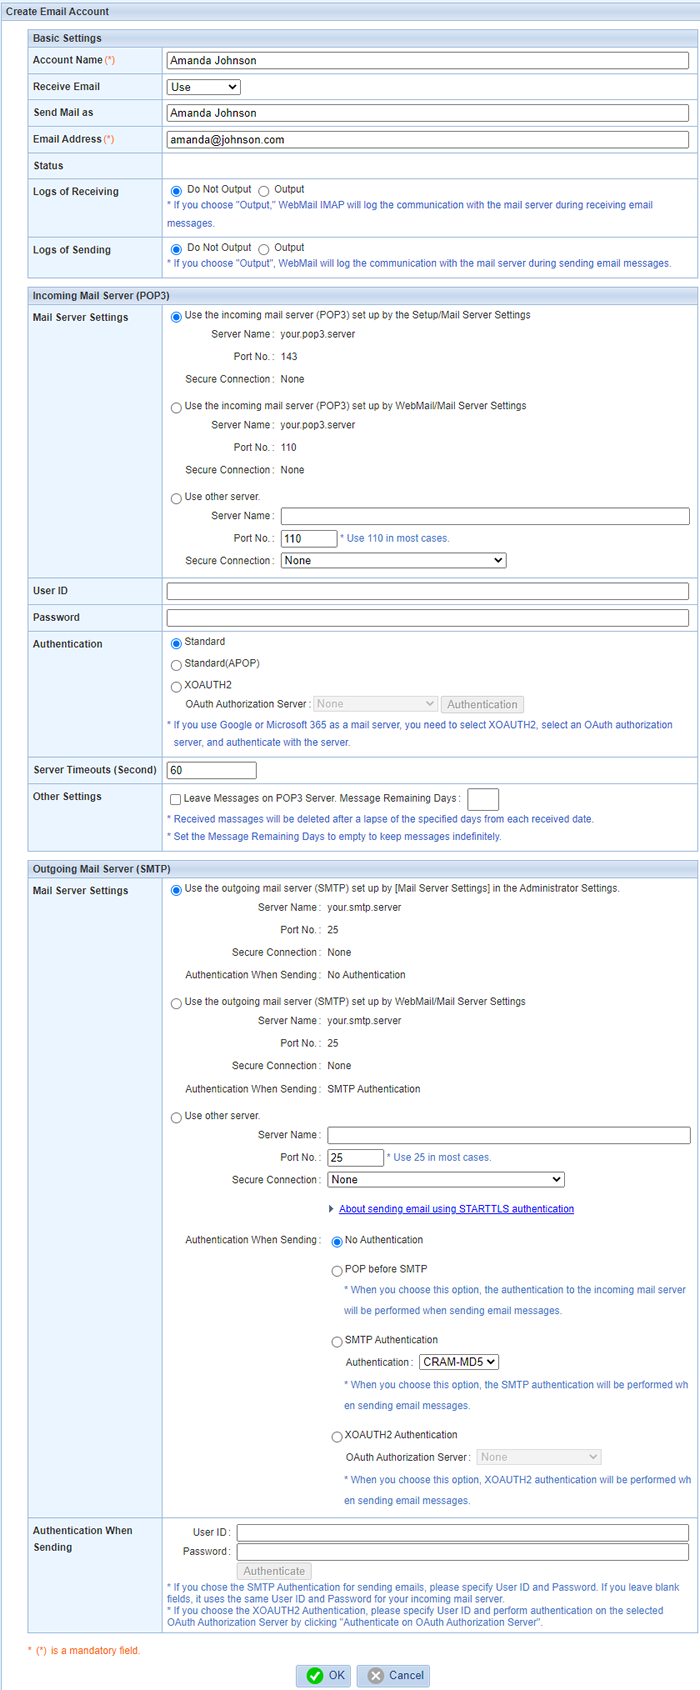Click the Port No. value 143
This screenshot has height=1690, width=700.
point(289,357)
